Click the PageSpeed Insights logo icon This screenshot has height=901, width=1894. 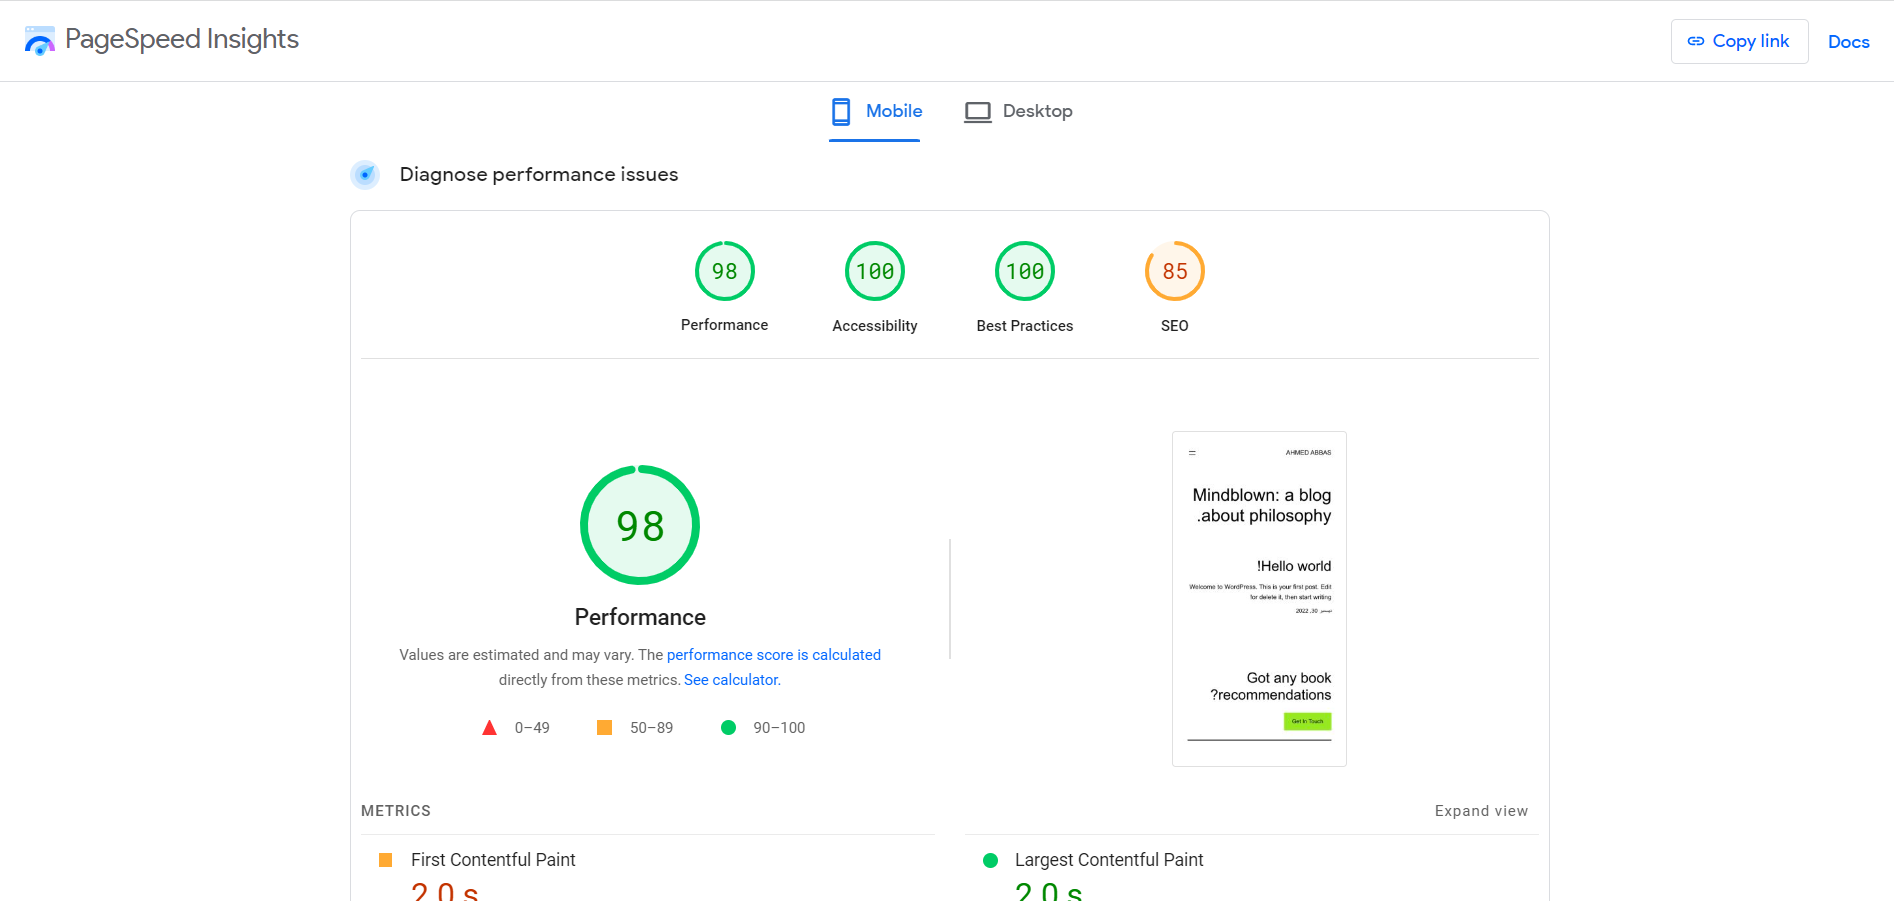pos(40,41)
